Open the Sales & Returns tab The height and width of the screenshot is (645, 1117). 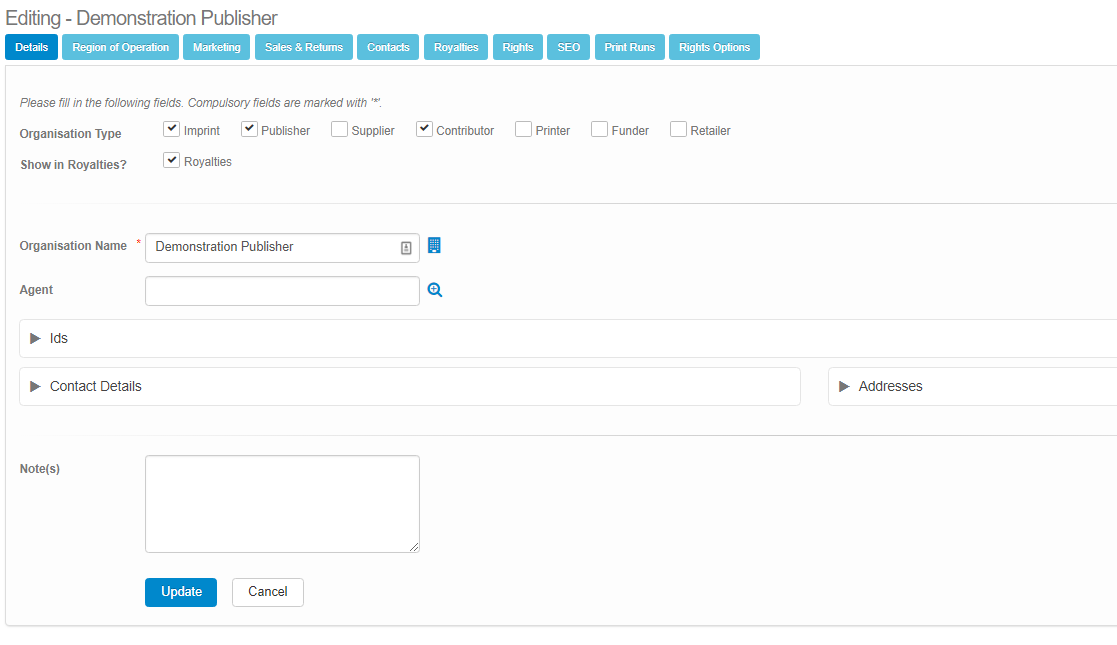pyautogui.click(x=303, y=47)
